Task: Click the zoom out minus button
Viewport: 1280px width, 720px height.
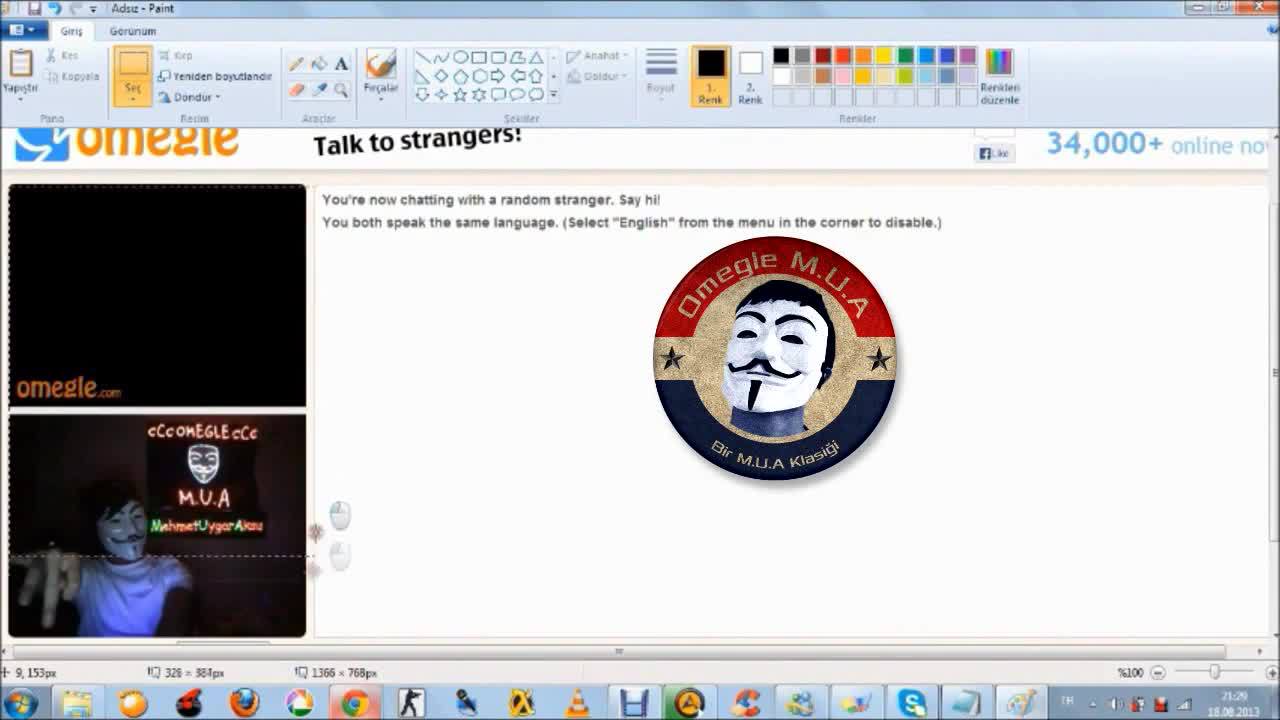Action: [1158, 673]
